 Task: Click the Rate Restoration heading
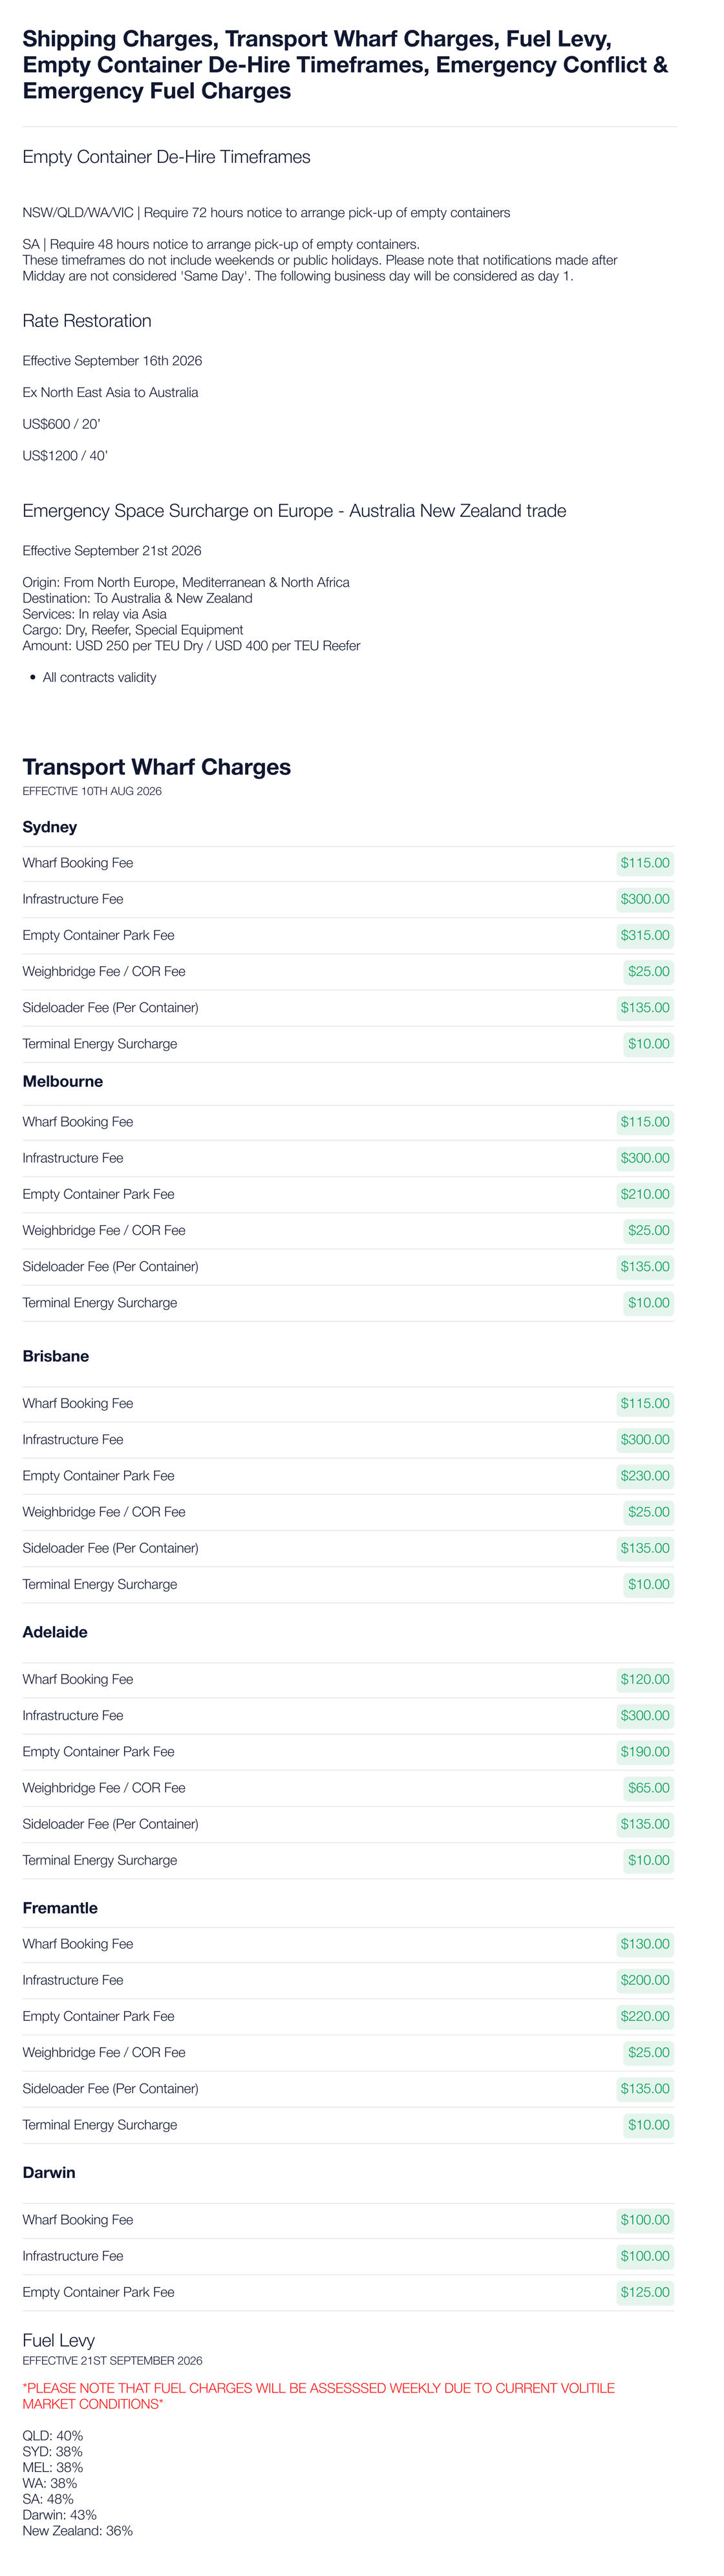coord(87,321)
